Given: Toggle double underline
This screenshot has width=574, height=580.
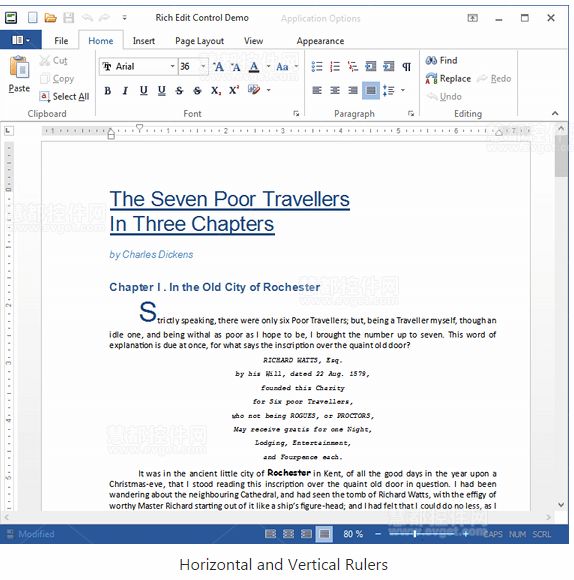Looking at the screenshot, I should click(x=161, y=91).
